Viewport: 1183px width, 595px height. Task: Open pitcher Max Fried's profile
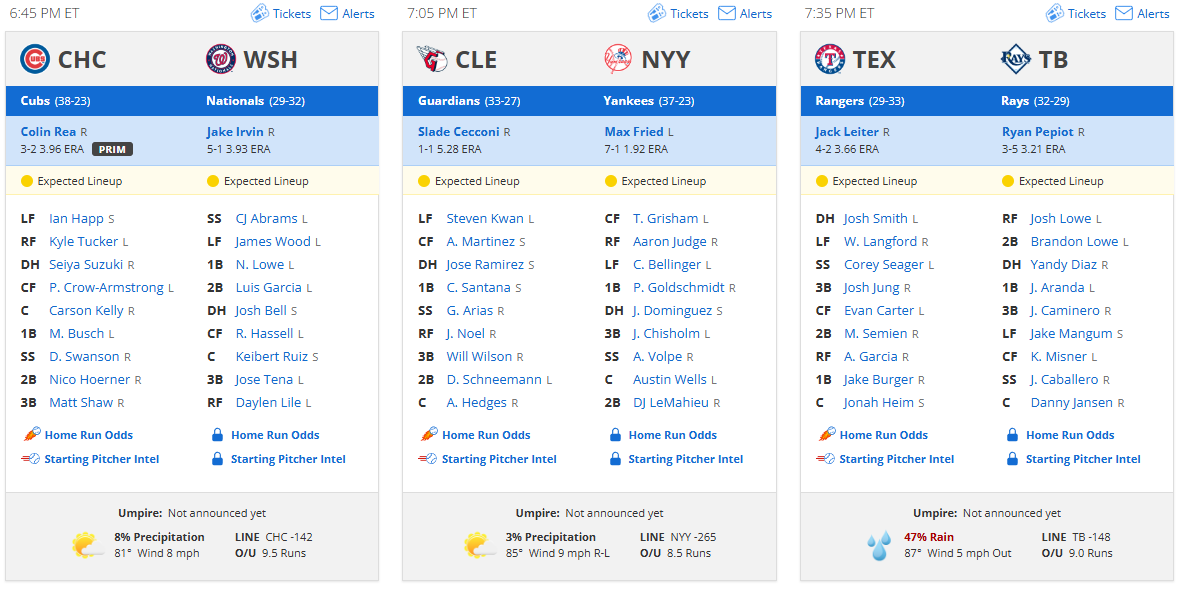634,131
